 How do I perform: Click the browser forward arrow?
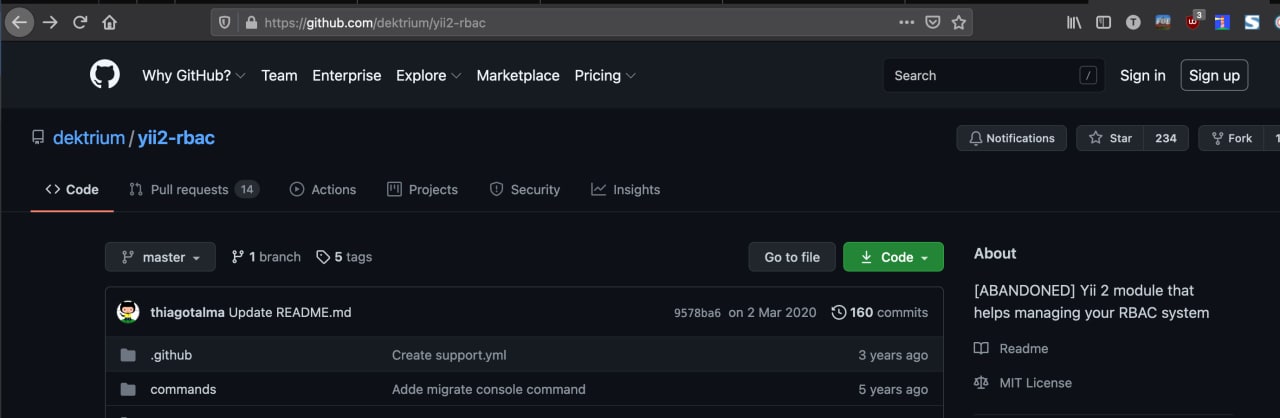50,22
